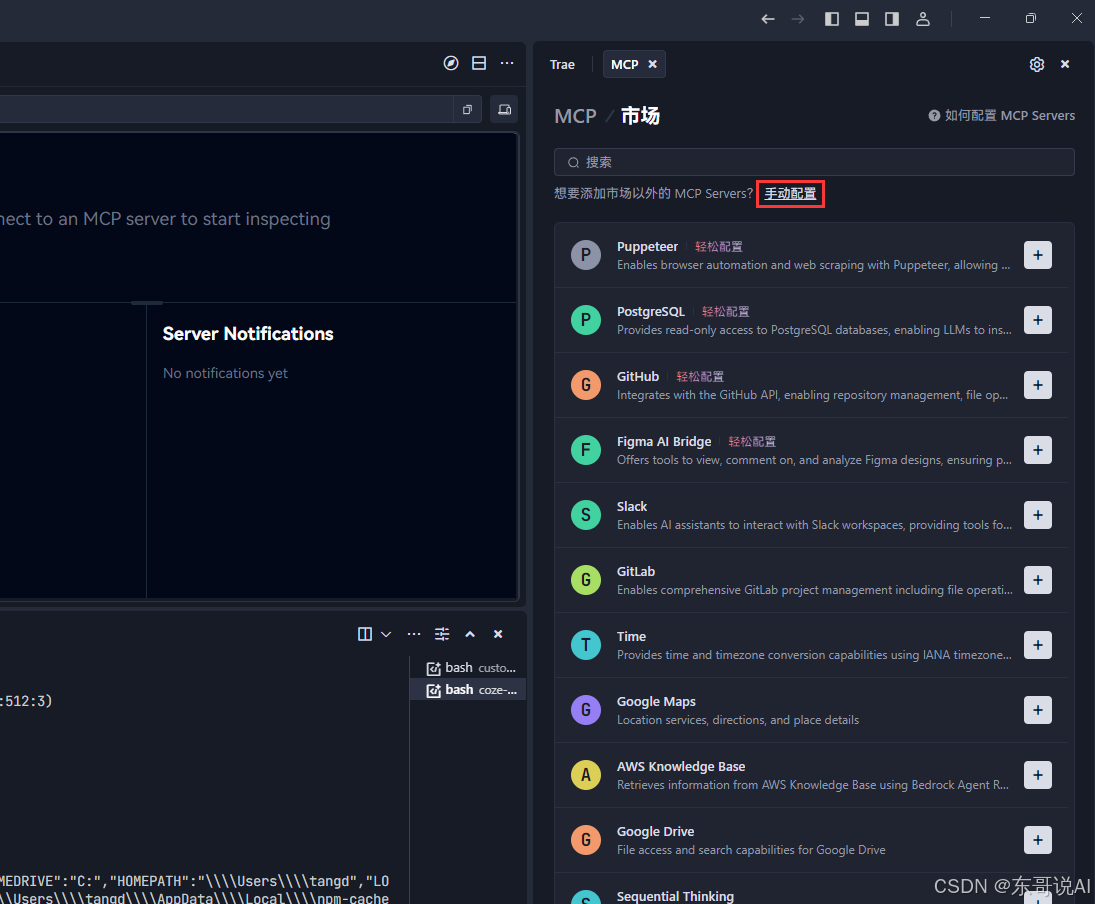Maximize terminal panel with up chevron
1095x904 pixels.
470,634
